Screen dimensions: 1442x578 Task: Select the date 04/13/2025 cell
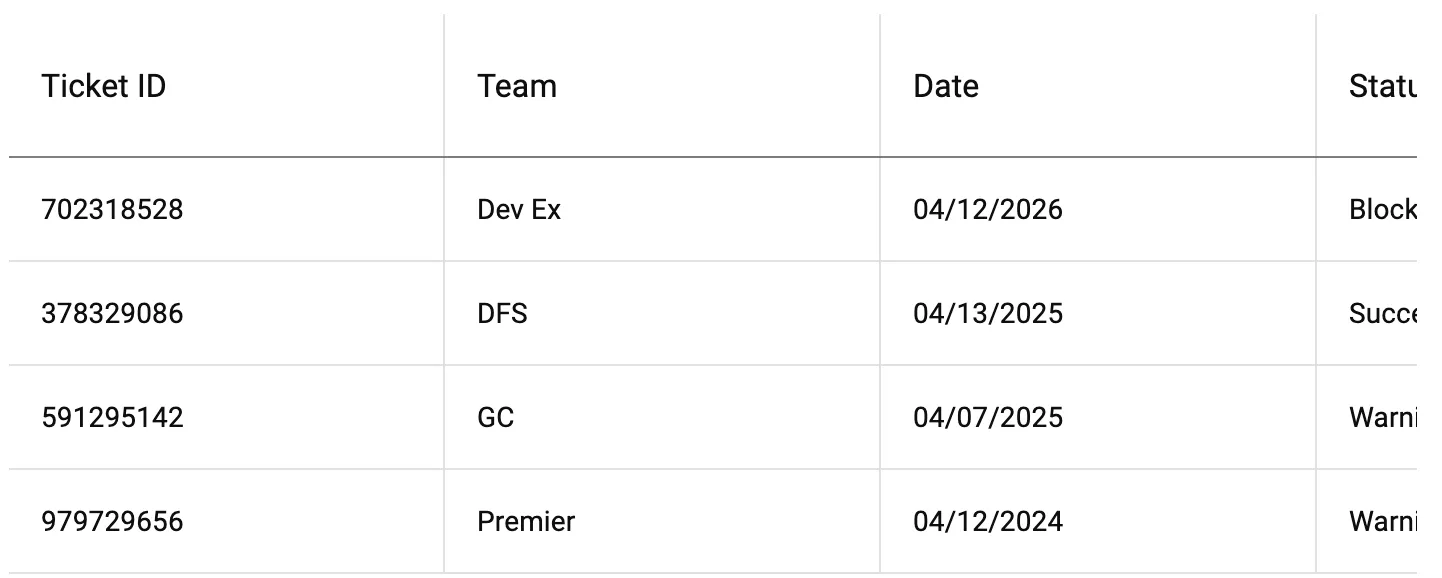pos(988,314)
